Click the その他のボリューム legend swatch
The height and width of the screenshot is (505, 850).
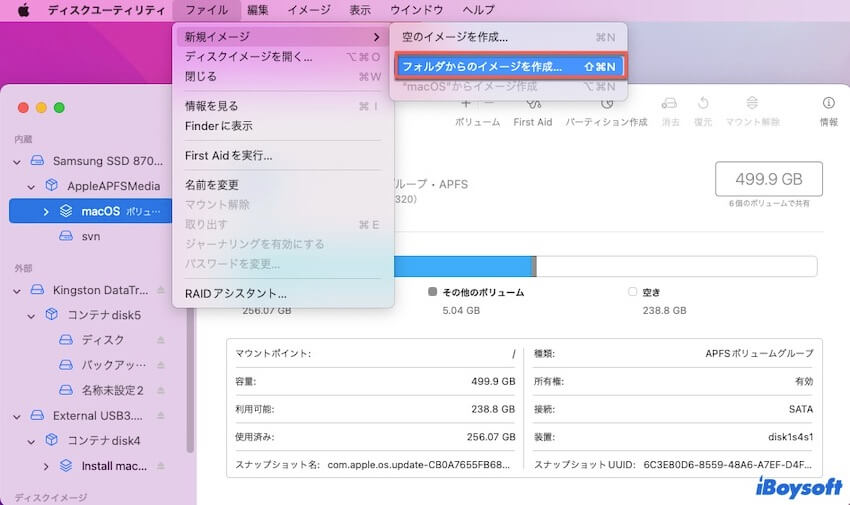pyautogui.click(x=432, y=292)
